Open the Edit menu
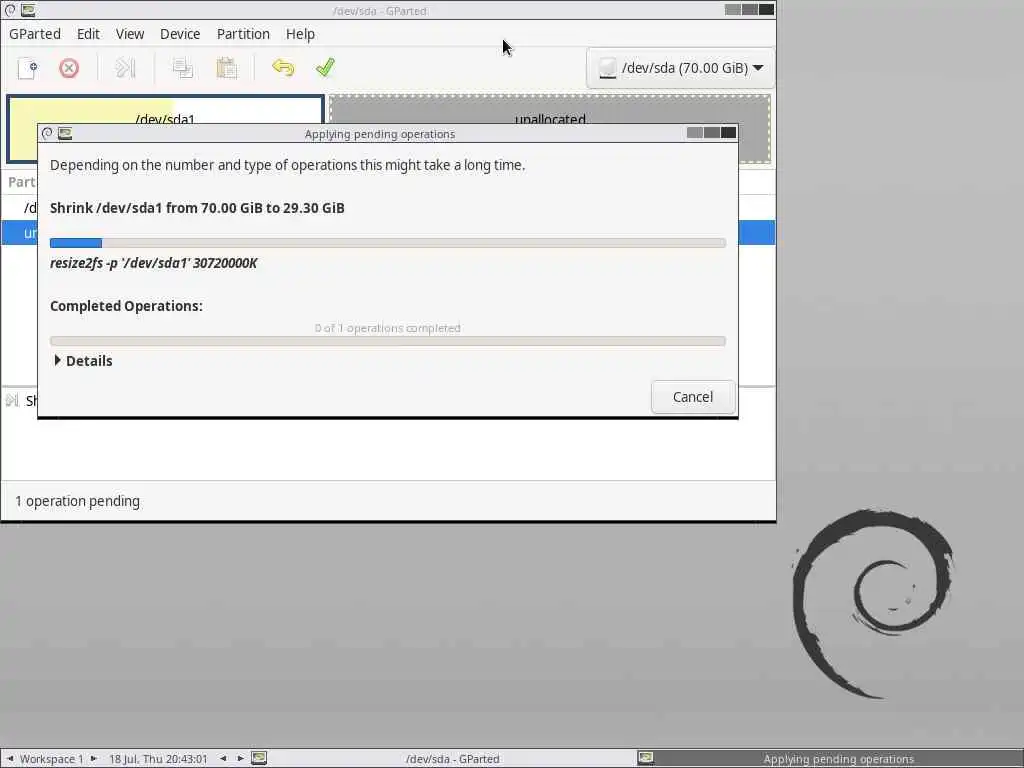This screenshot has width=1024, height=768. [88, 34]
